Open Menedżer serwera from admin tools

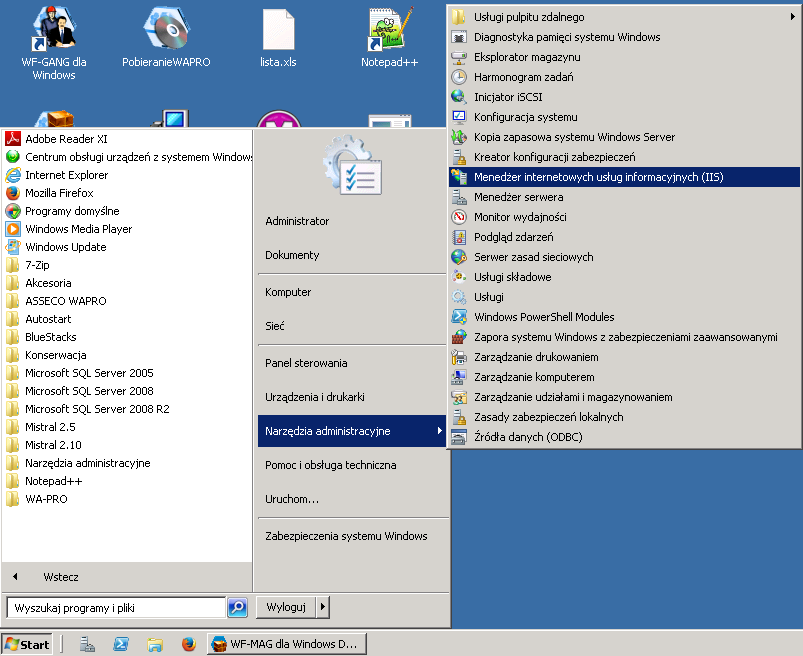tap(624, 197)
